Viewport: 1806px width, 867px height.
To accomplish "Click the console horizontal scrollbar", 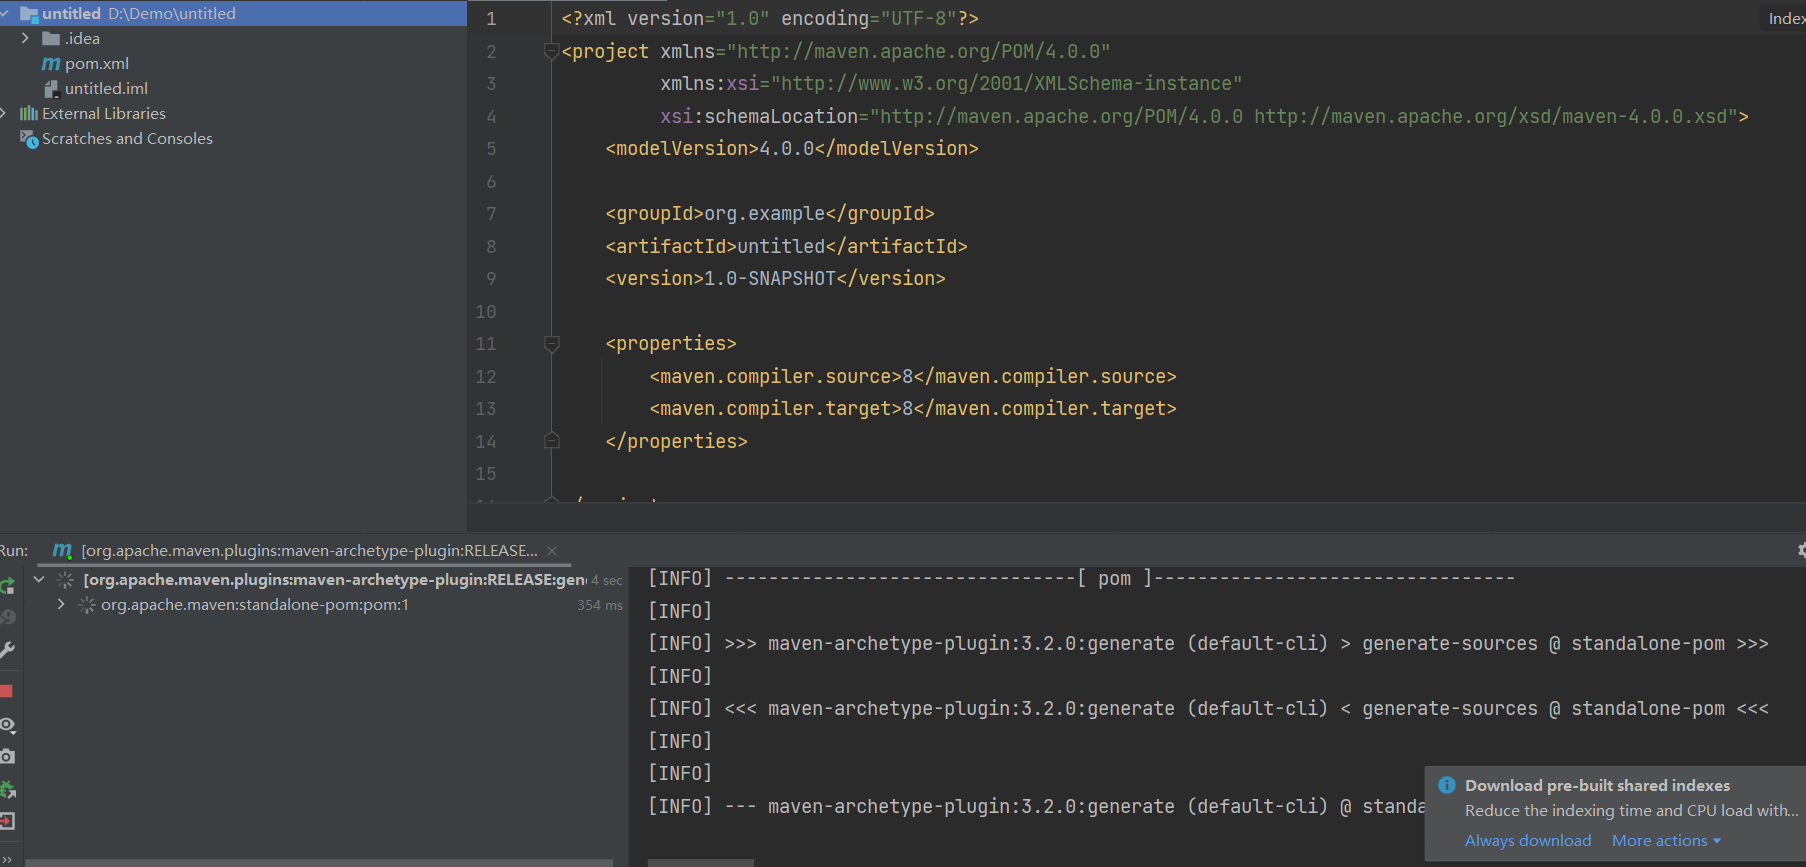I will click(700, 862).
